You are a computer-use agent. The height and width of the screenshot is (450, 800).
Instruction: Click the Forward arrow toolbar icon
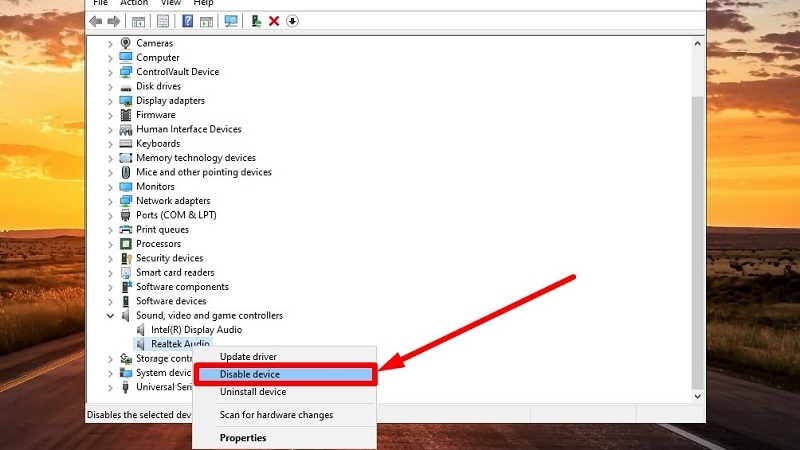point(114,21)
